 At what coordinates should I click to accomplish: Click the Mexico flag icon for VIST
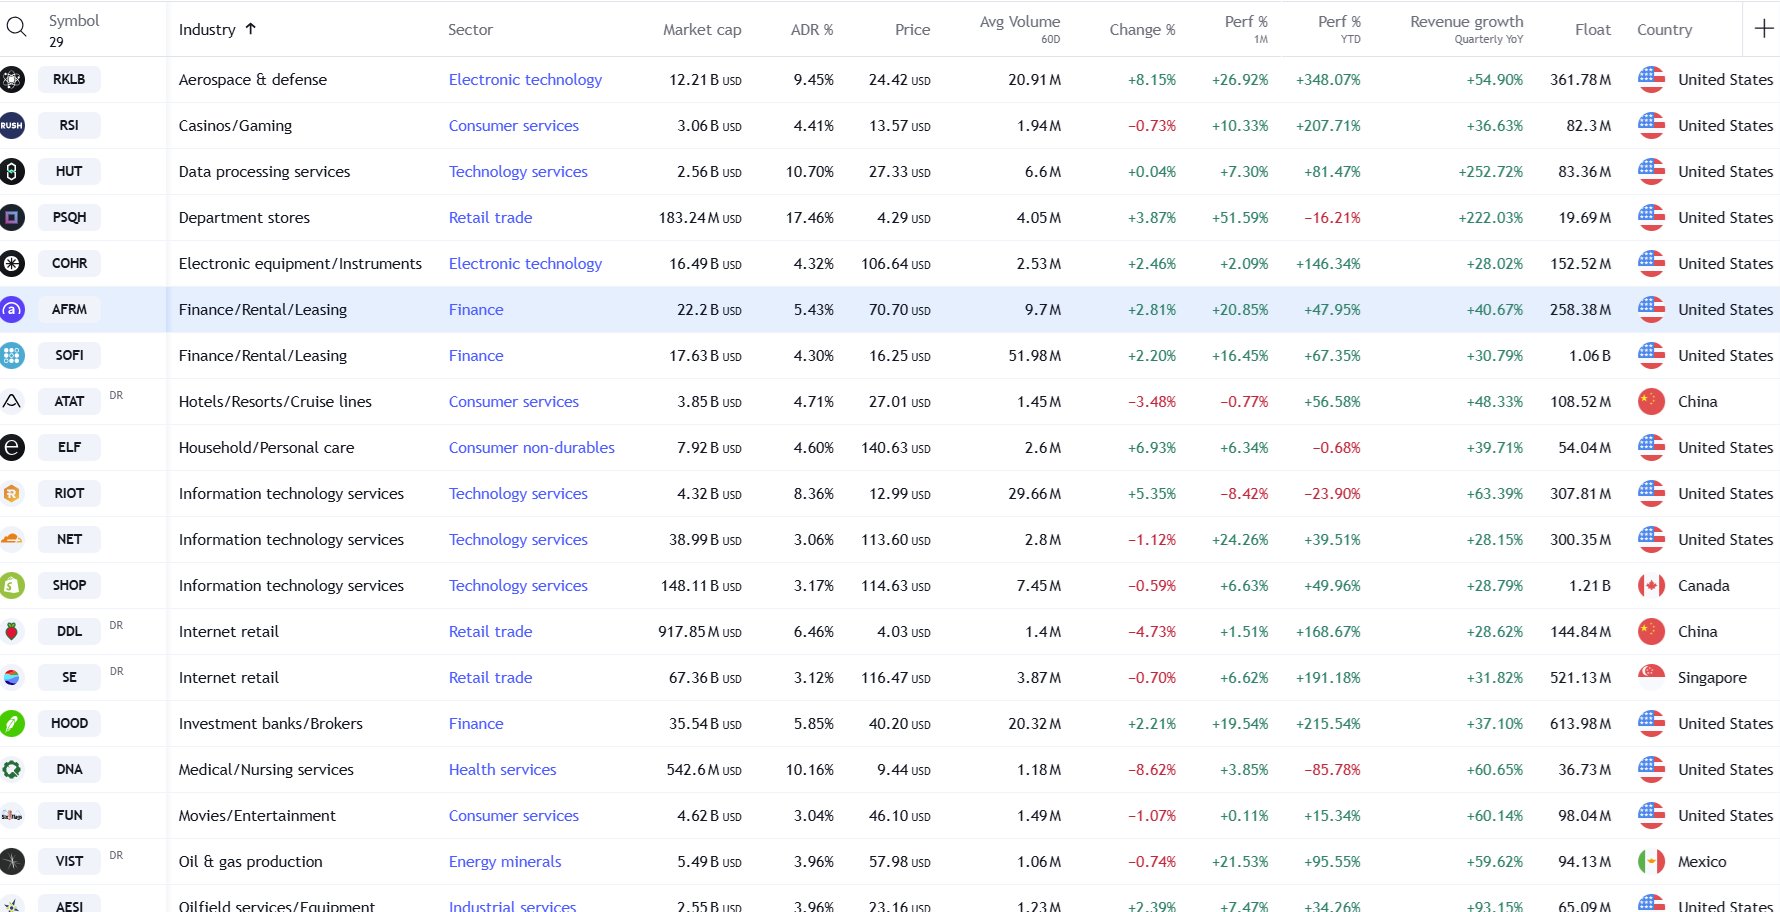1651,861
